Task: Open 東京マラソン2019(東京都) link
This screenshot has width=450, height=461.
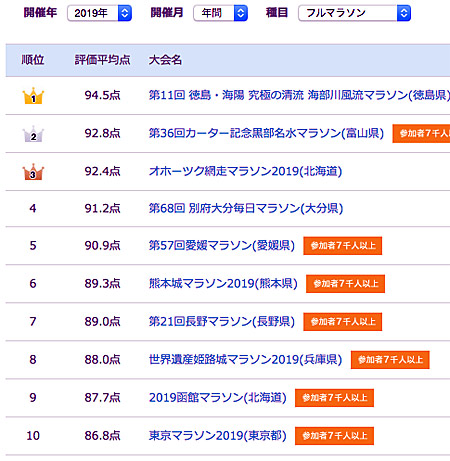Action: pyautogui.click(x=218, y=436)
